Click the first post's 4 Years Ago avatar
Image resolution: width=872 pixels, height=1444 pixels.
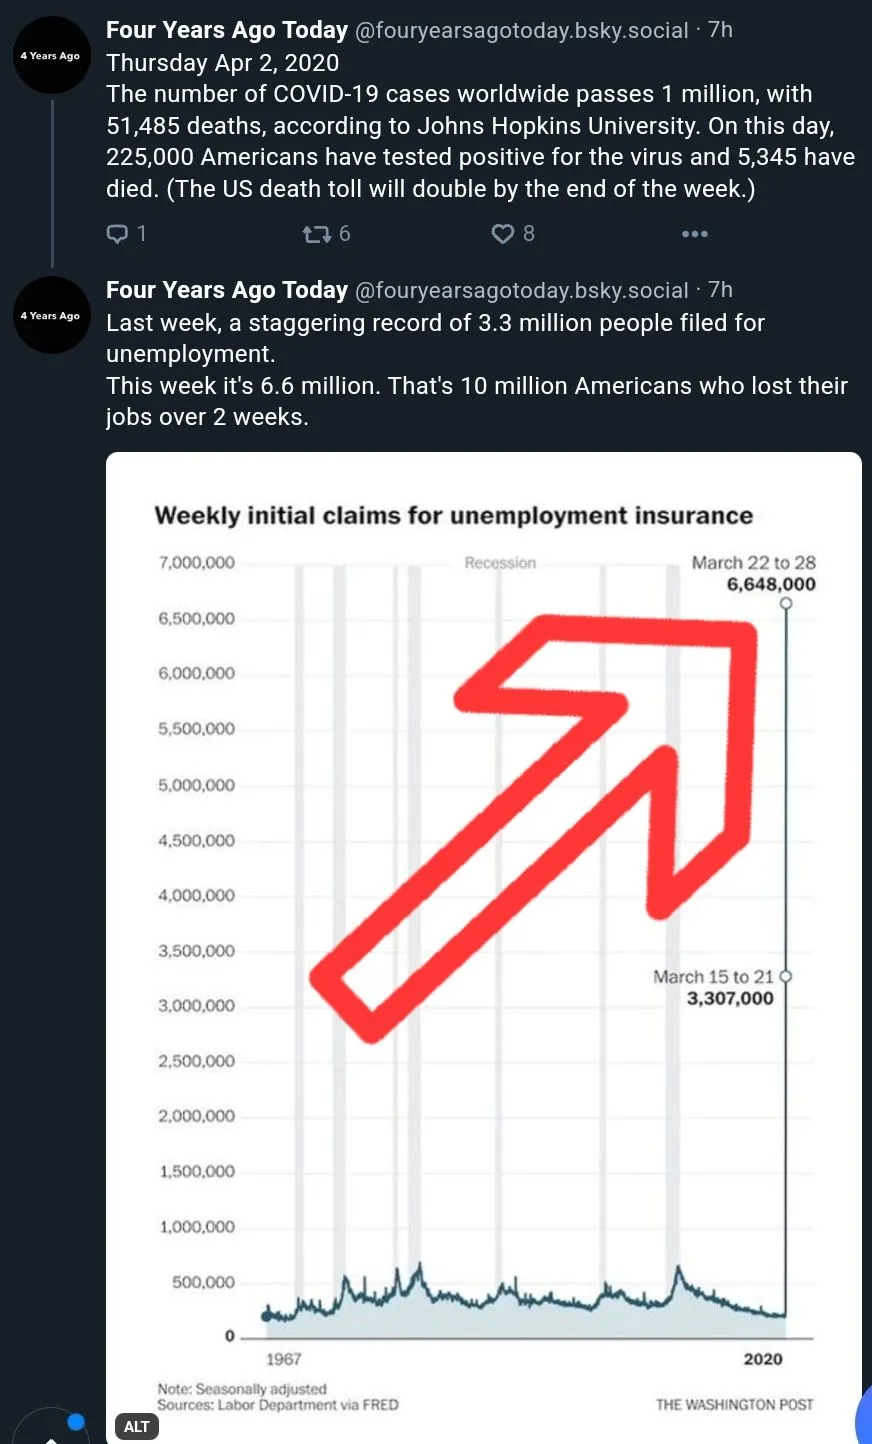pos(52,56)
